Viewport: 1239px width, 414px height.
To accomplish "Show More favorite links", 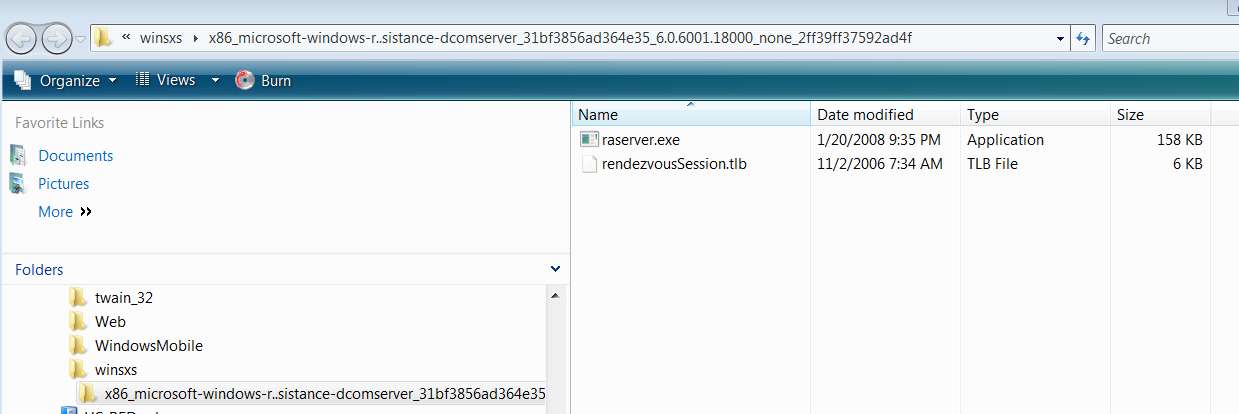I will (65, 212).
